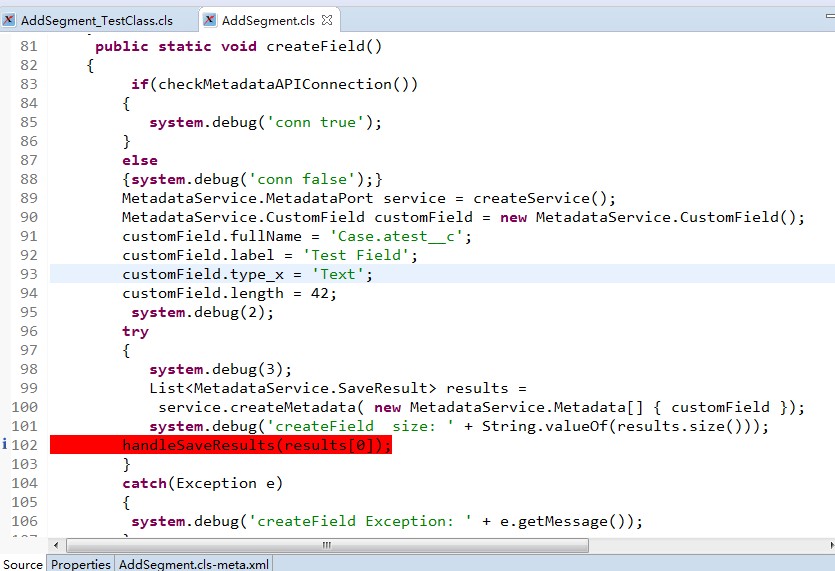This screenshot has width=835, height=571.
Task: Click 'catch(Exception e)' on line 104
Action: coord(203,483)
